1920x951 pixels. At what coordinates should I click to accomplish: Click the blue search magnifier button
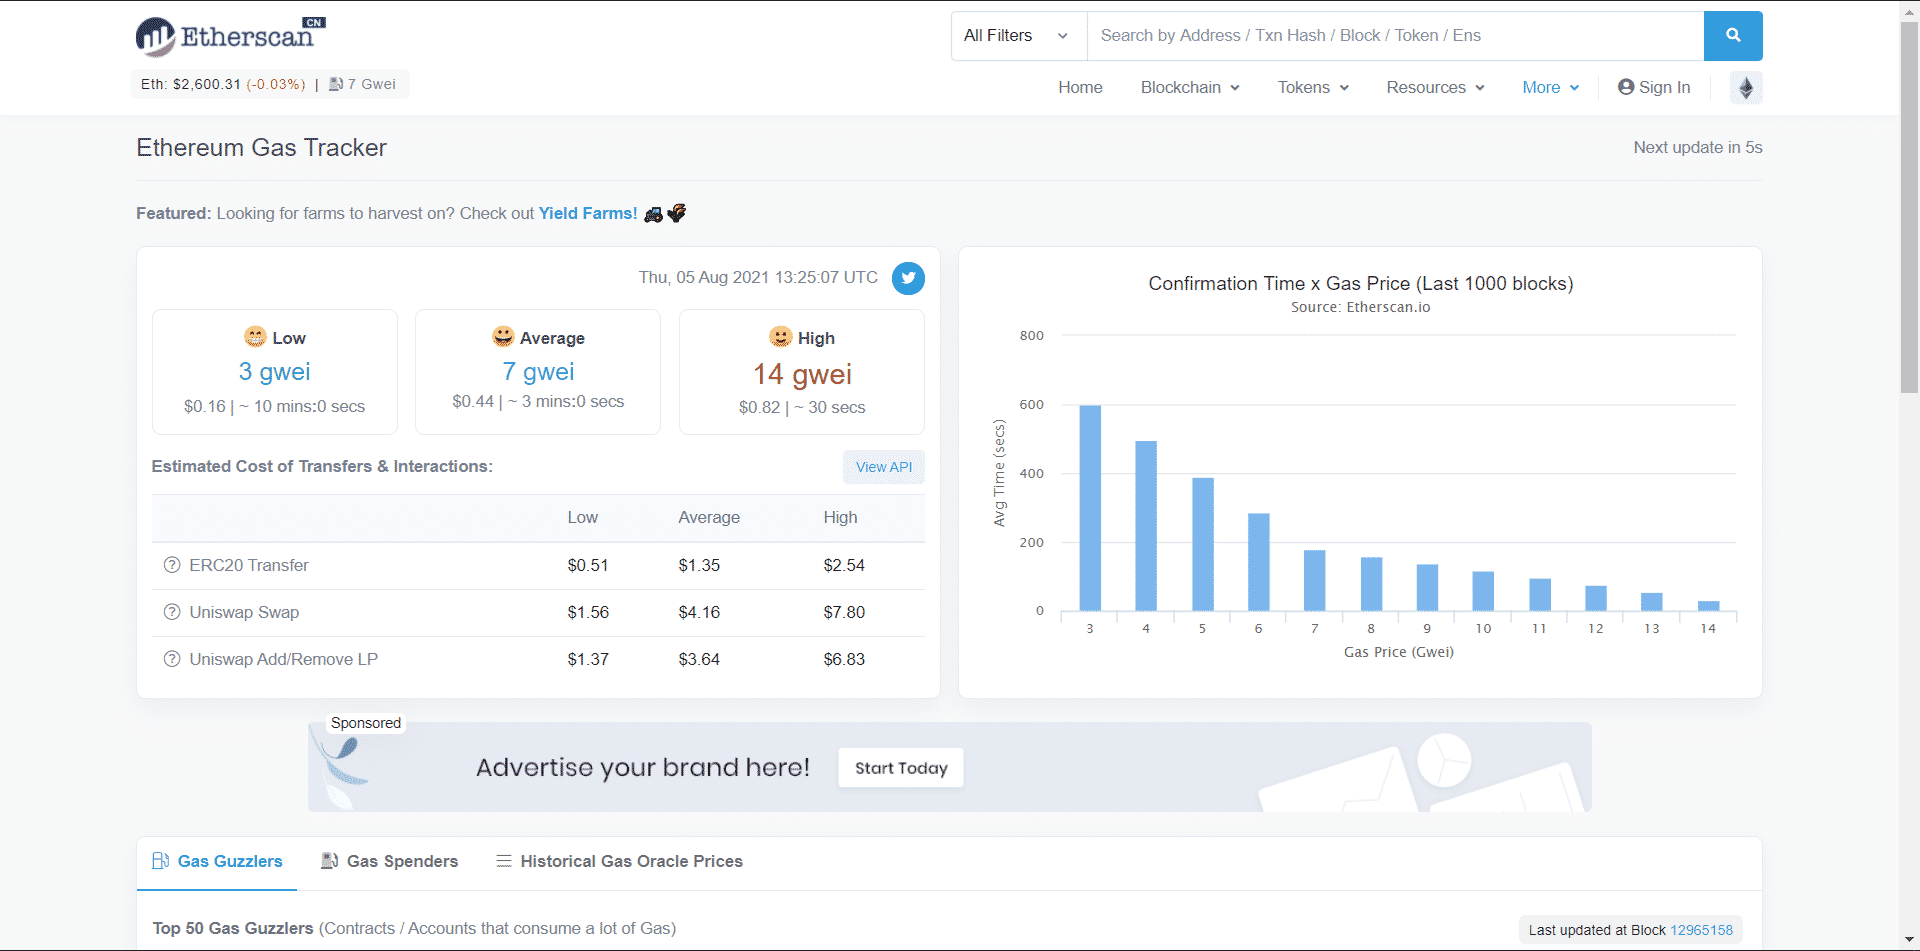click(1733, 36)
